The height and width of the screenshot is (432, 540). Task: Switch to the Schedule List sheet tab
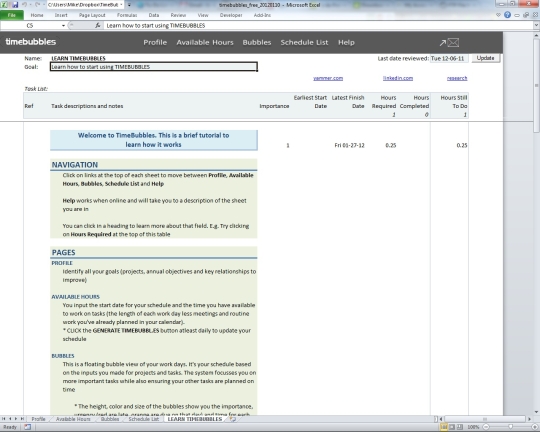[144, 419]
